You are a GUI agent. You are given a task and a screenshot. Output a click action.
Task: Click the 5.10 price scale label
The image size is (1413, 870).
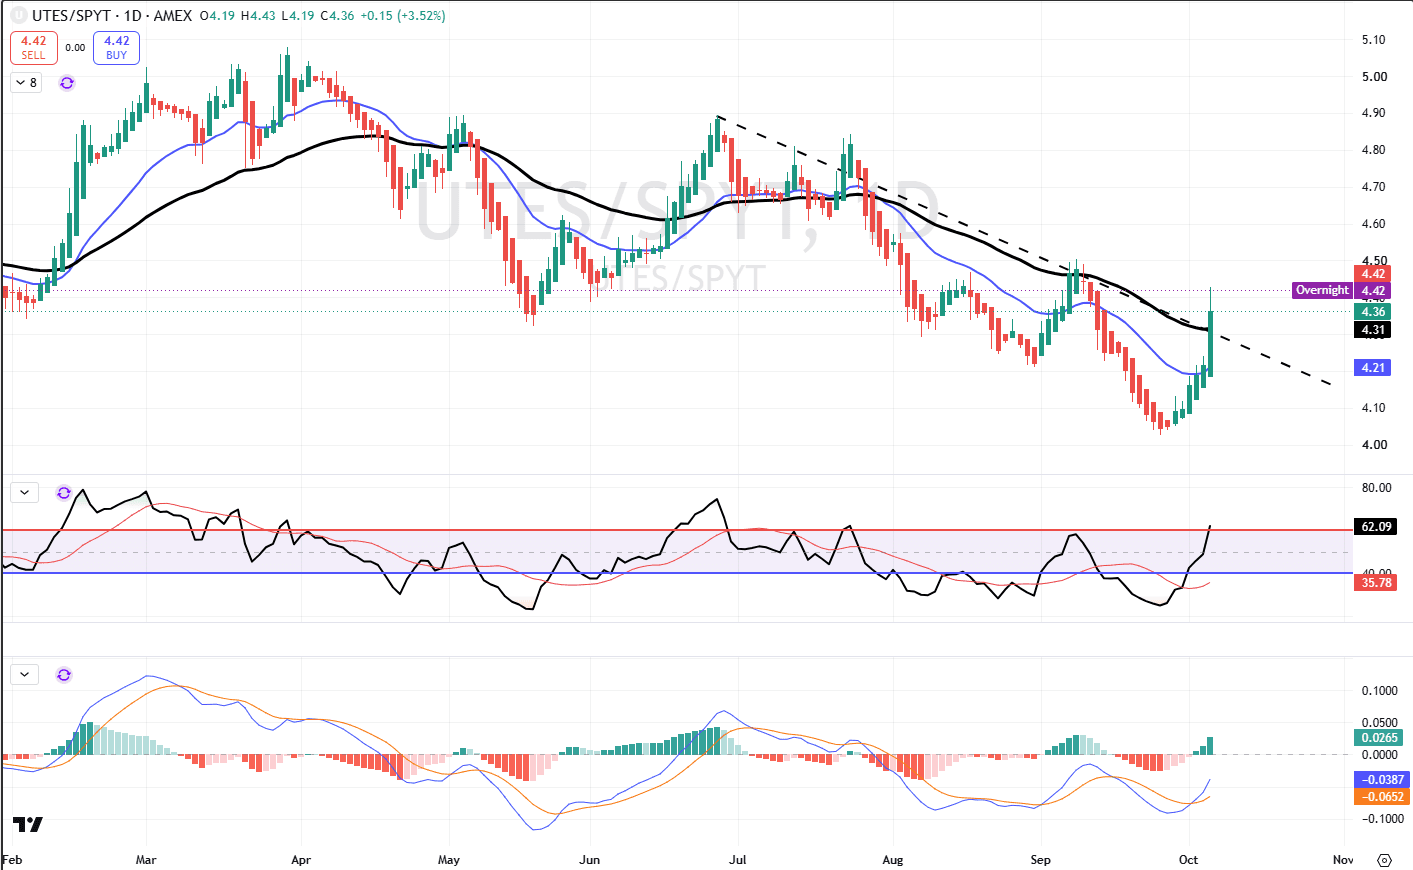(1374, 40)
